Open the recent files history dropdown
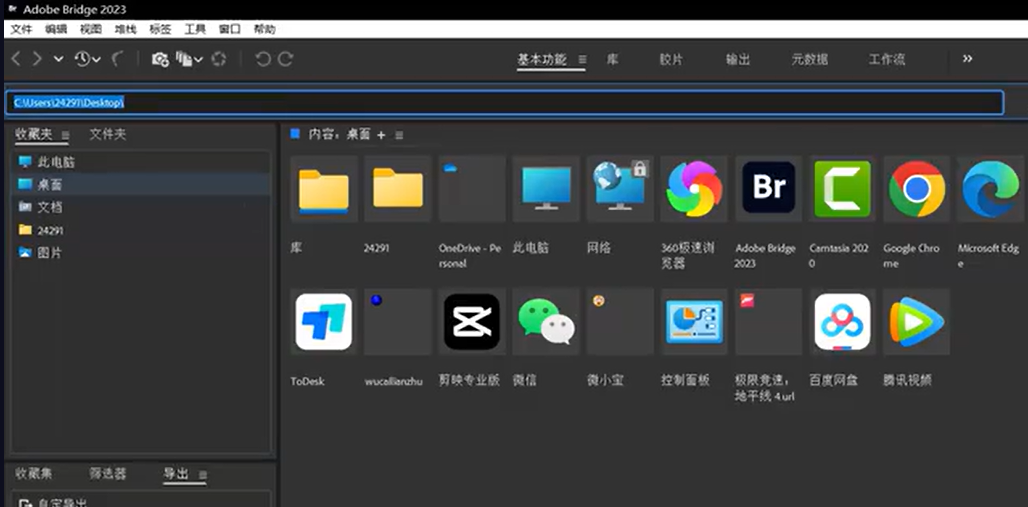 pos(87,59)
